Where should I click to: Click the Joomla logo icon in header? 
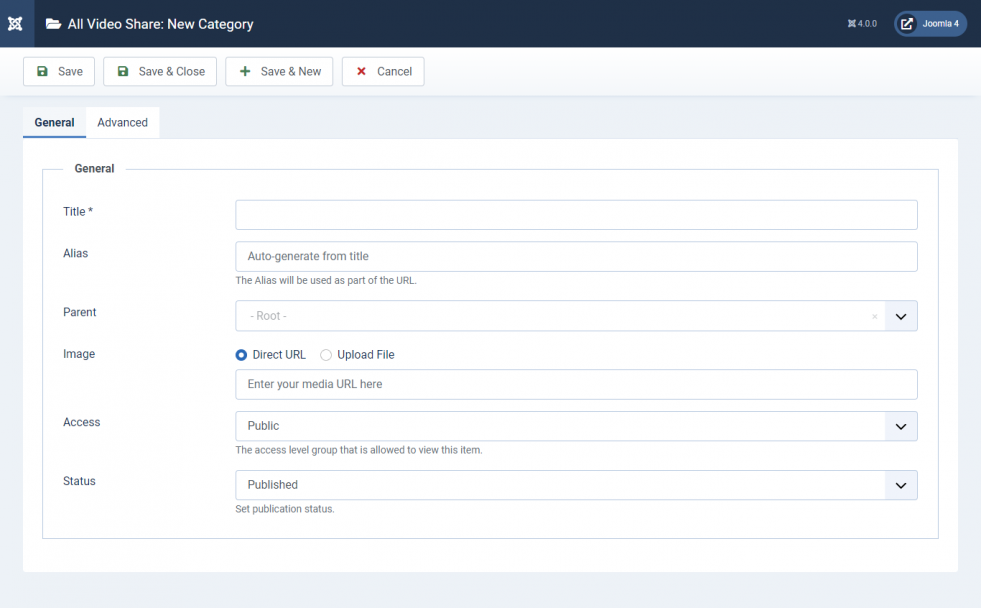coord(15,24)
